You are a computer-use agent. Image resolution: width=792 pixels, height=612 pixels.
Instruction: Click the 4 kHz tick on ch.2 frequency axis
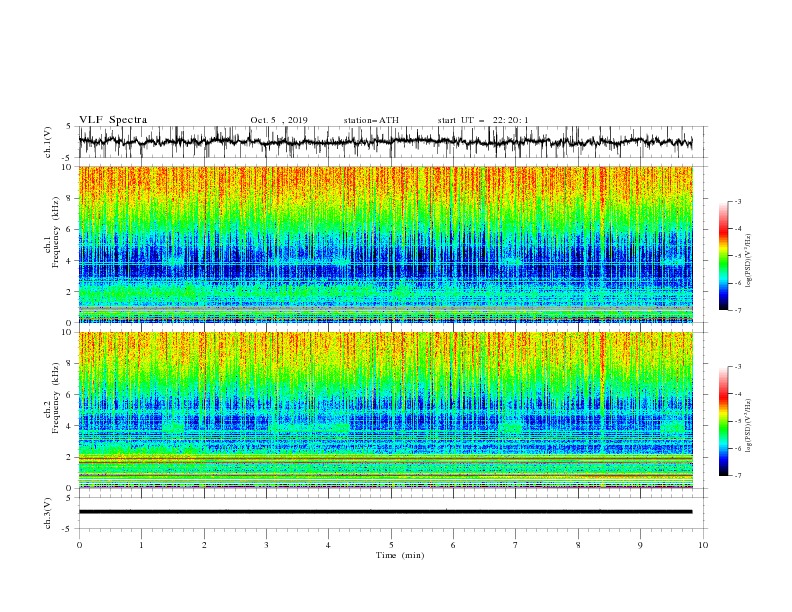[70, 426]
